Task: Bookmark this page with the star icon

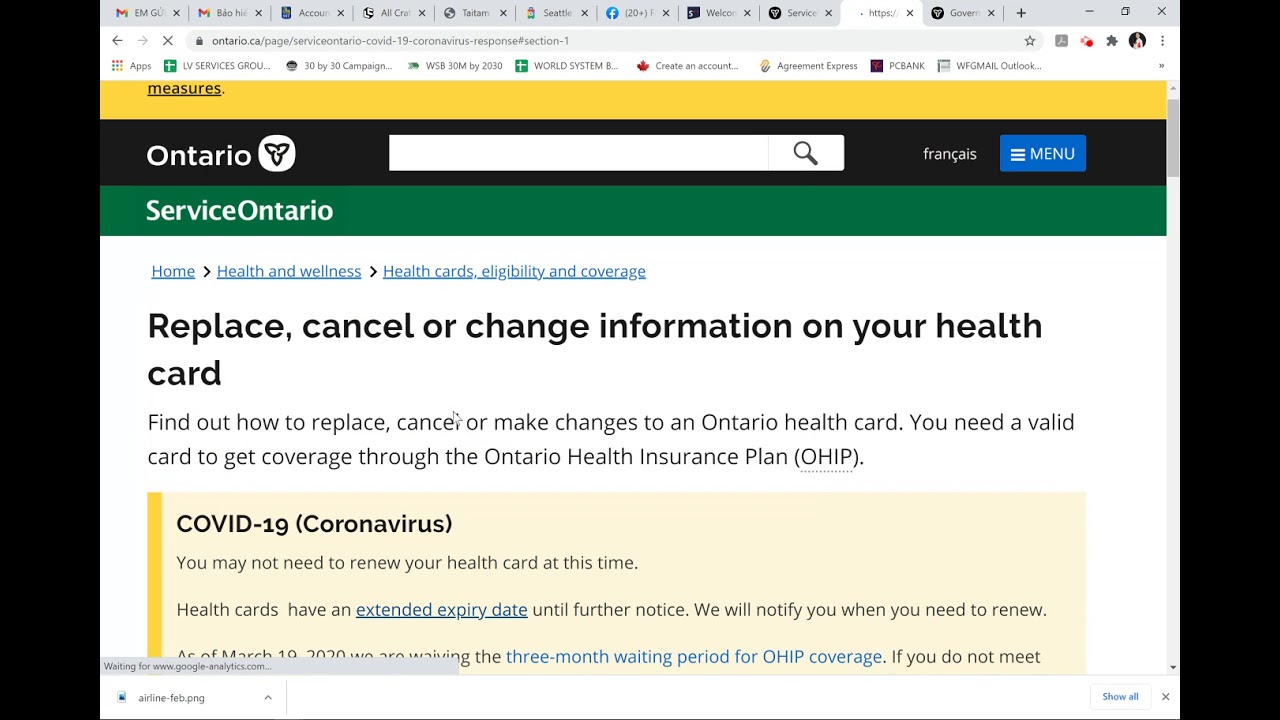Action: tap(1030, 41)
